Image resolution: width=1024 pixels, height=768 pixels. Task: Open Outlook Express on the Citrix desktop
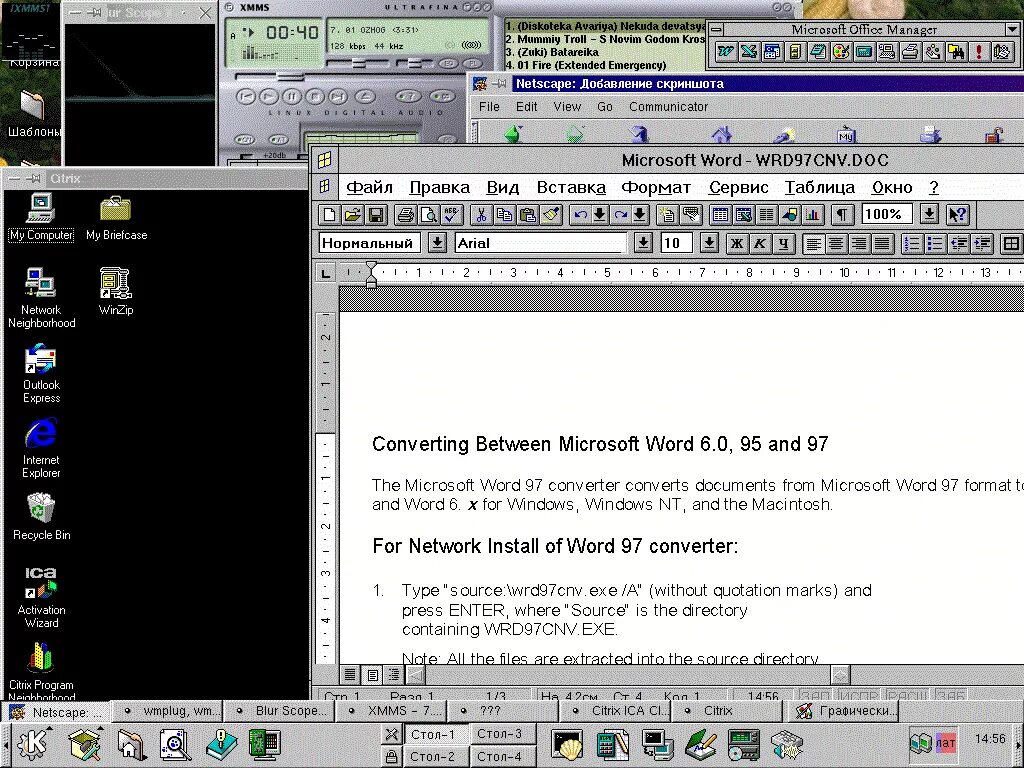click(41, 375)
